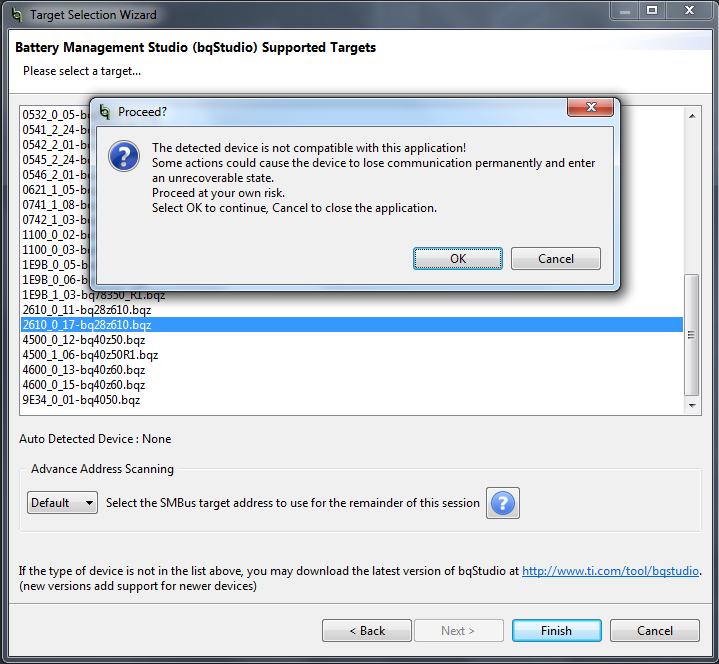Select 2610_0_17-bq28z610.bqz row
The height and width of the screenshot is (664, 719).
tap(352, 325)
